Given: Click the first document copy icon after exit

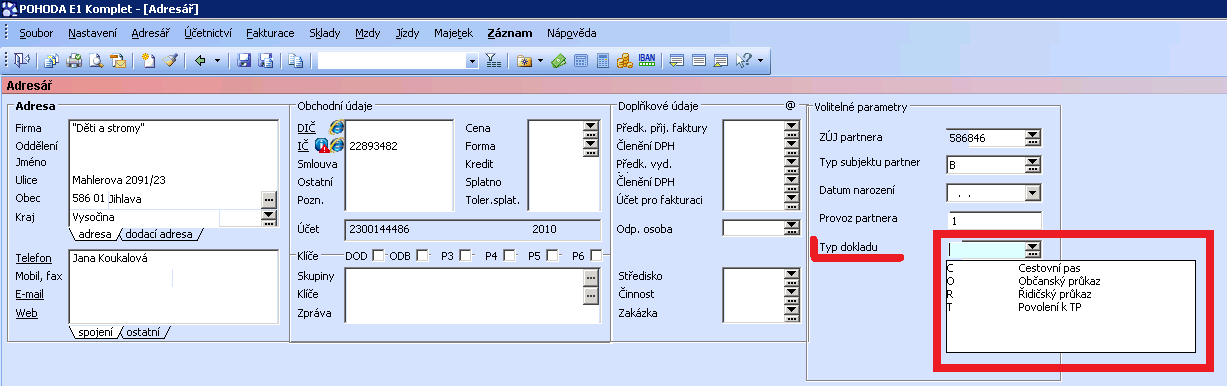Looking at the screenshot, I should pyautogui.click(x=51, y=61).
